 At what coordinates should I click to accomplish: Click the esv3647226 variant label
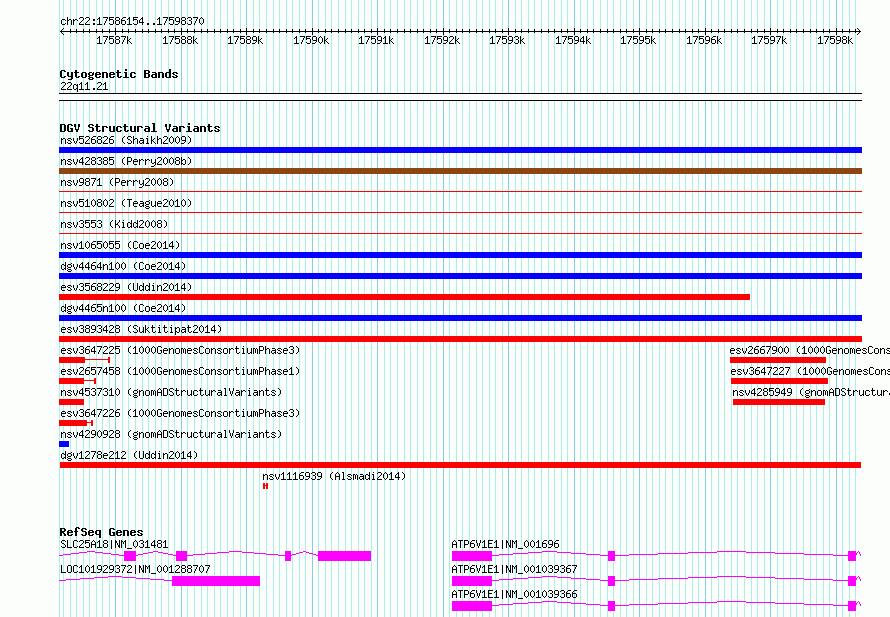coord(180,413)
